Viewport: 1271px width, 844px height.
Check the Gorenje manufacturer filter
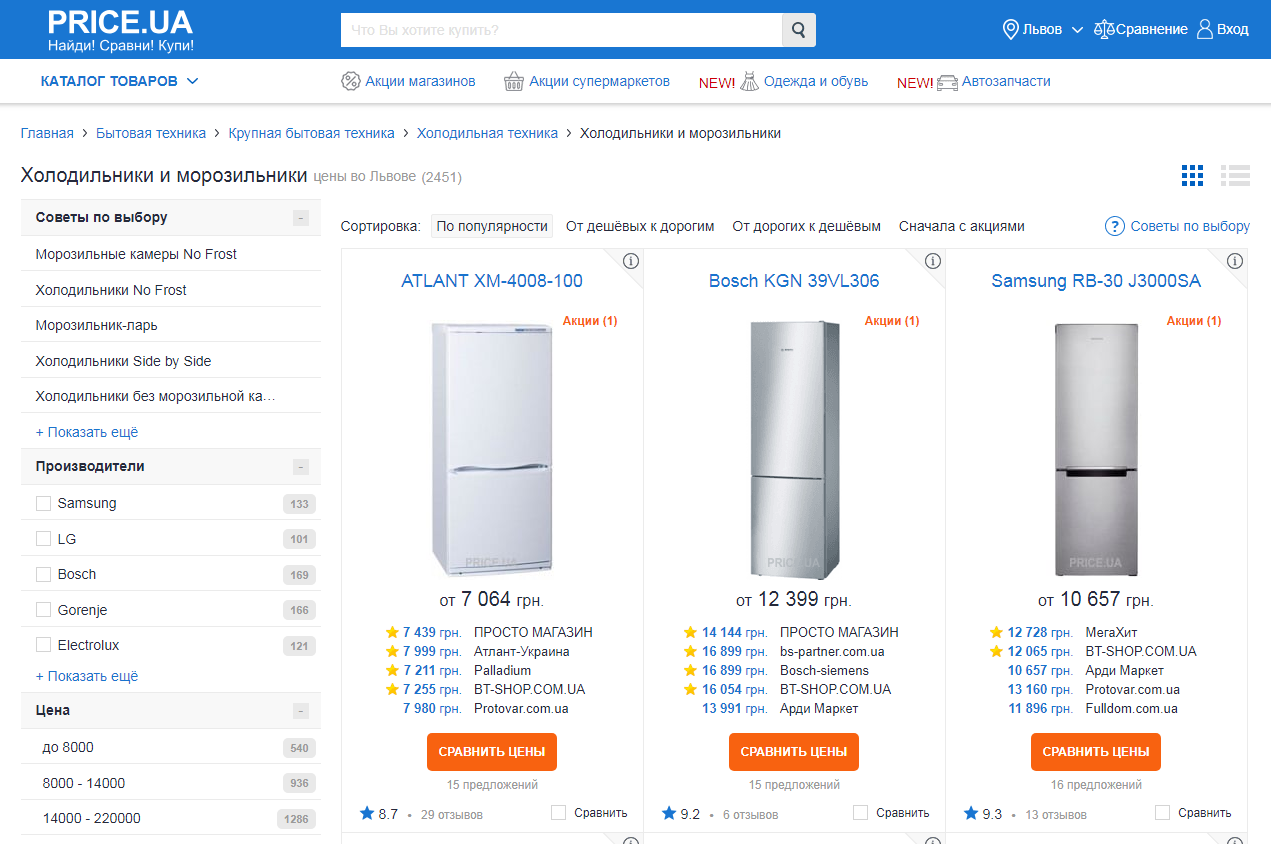click(x=43, y=610)
